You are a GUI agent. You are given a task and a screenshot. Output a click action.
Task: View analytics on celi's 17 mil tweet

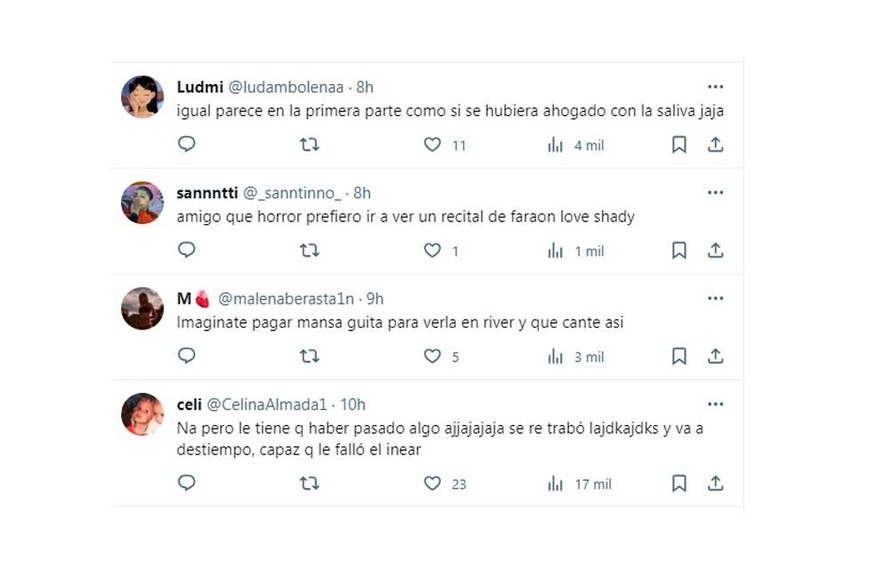click(556, 484)
